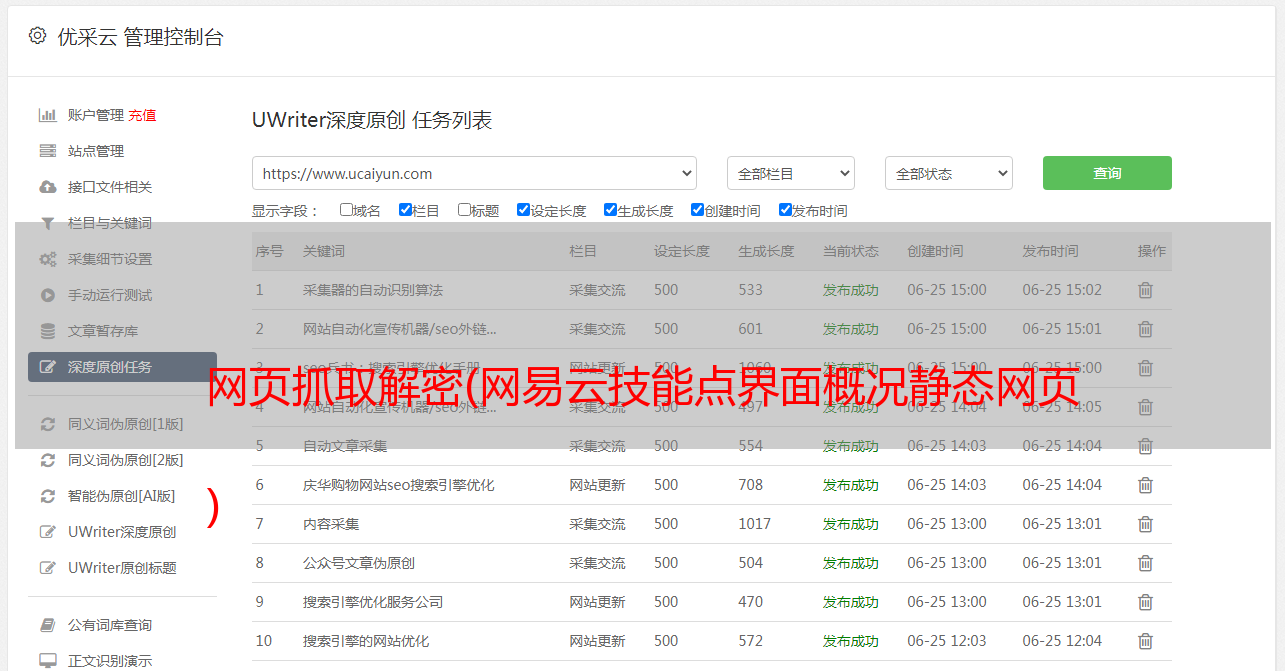Open the site URL dropdown

[474, 173]
